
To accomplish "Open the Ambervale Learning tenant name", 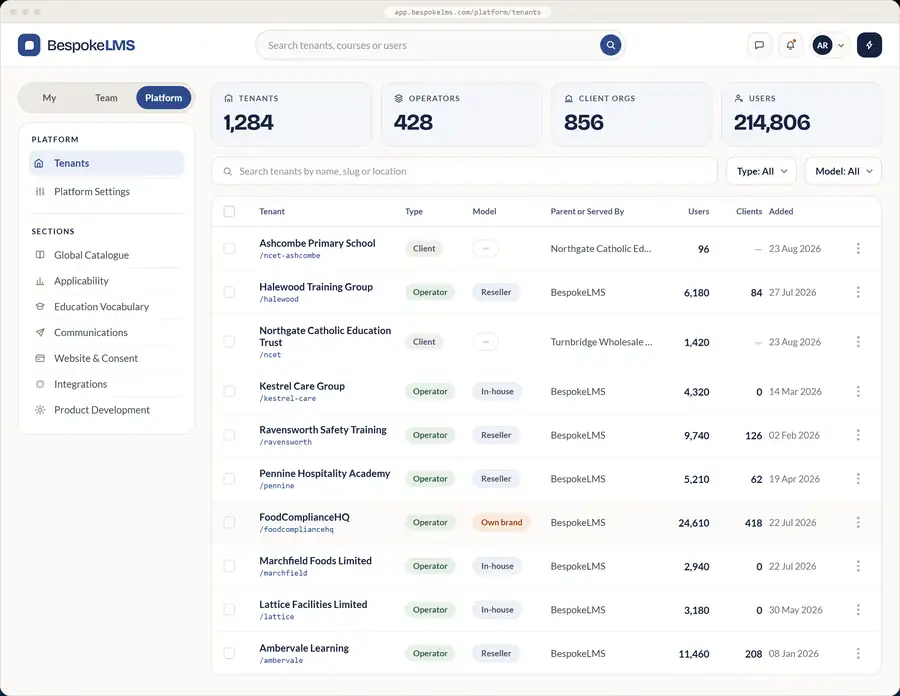I will (304, 648).
